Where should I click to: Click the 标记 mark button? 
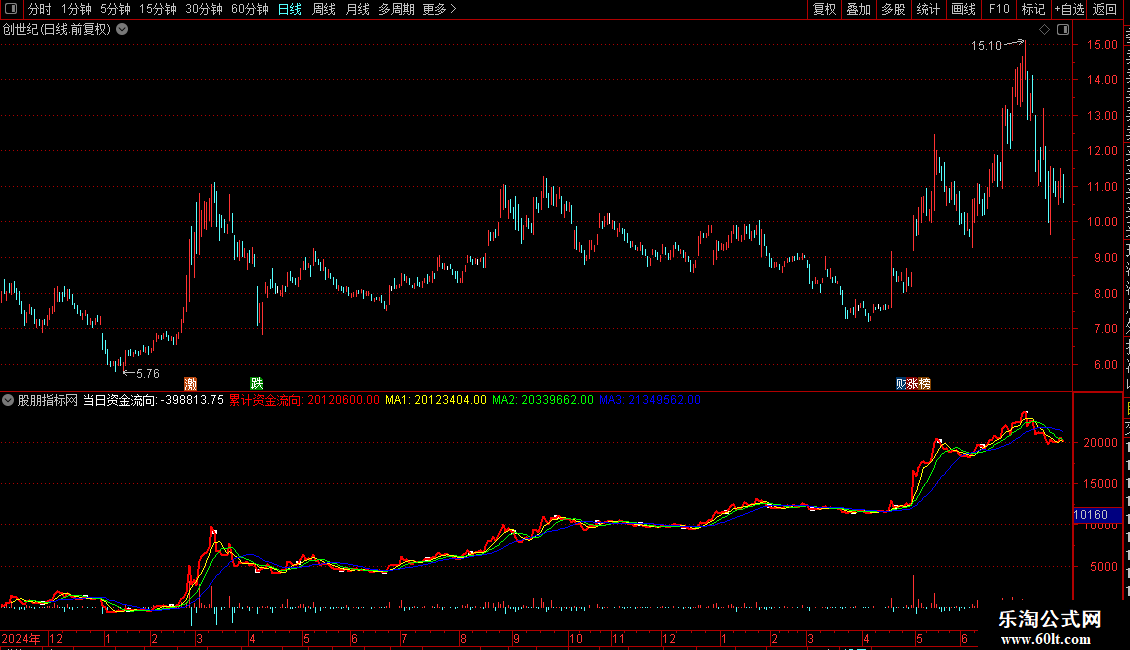coord(1033,9)
